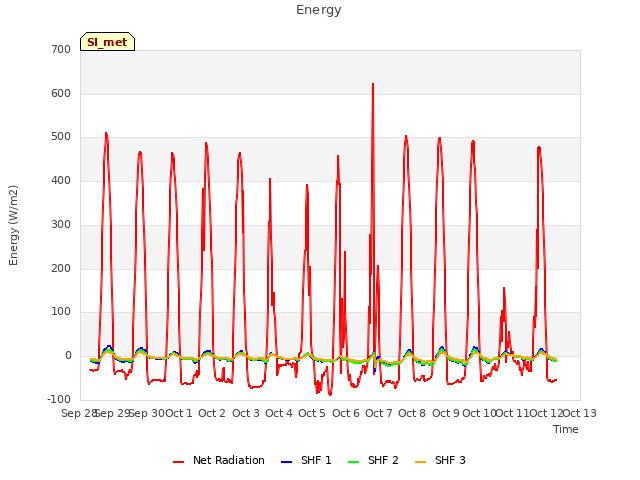Click the Sep 28 x-axis tick label
This screenshot has height=480, width=640.
(x=78, y=413)
